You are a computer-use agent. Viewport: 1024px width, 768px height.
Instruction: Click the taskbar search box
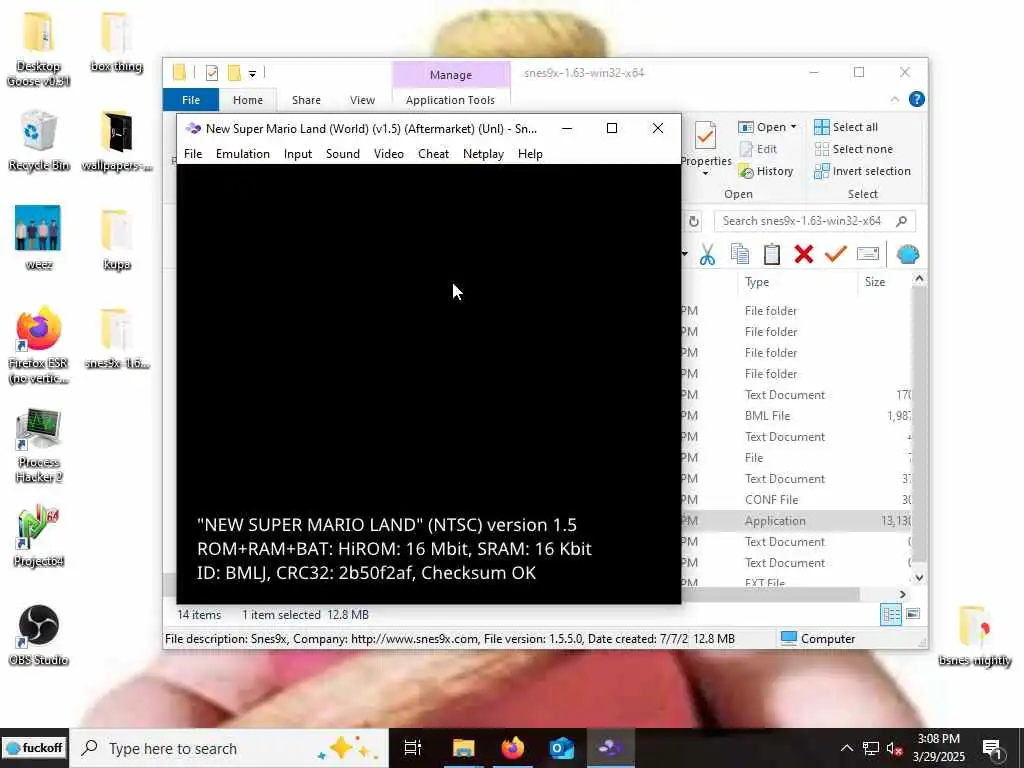coord(229,748)
